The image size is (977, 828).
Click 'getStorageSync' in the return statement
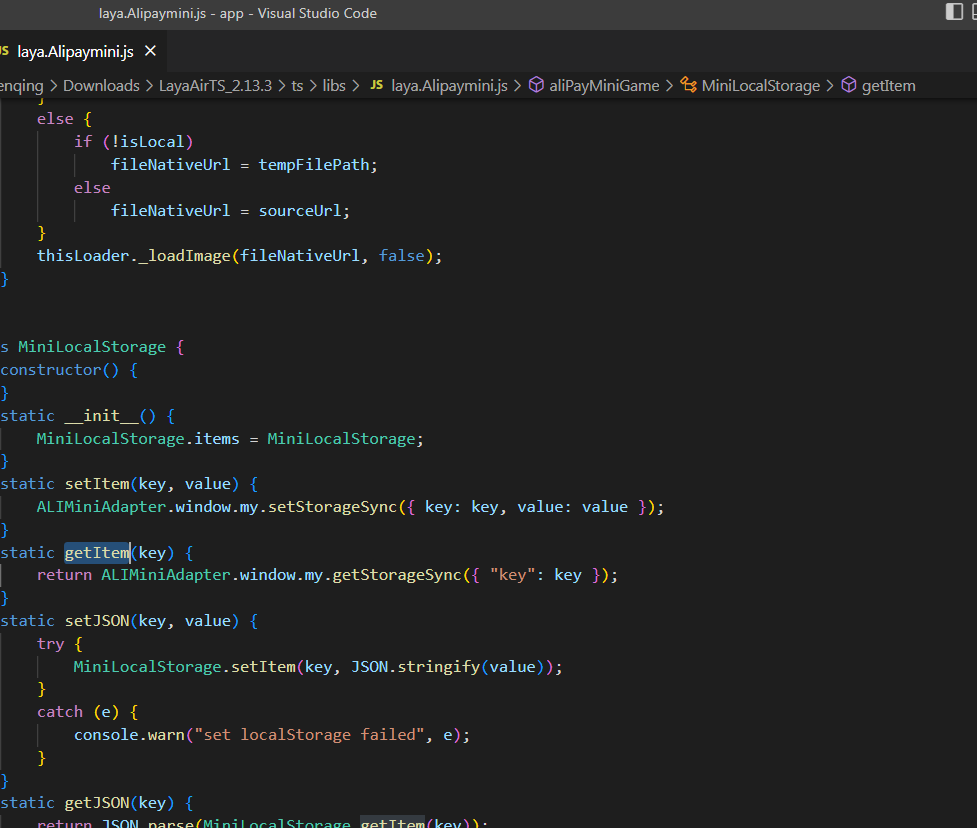pos(398,575)
